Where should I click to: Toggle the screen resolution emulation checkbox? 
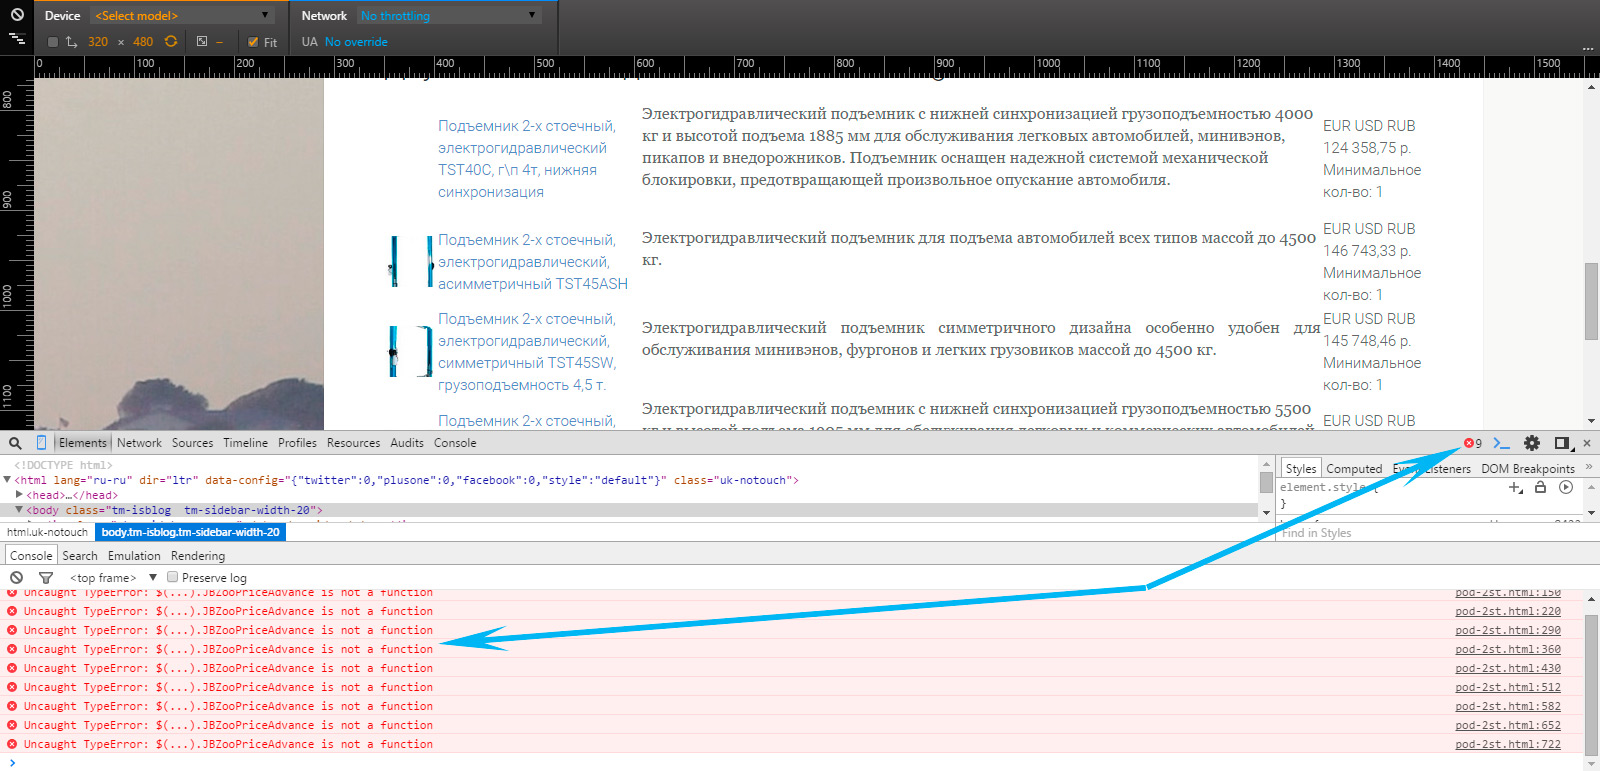(x=53, y=42)
